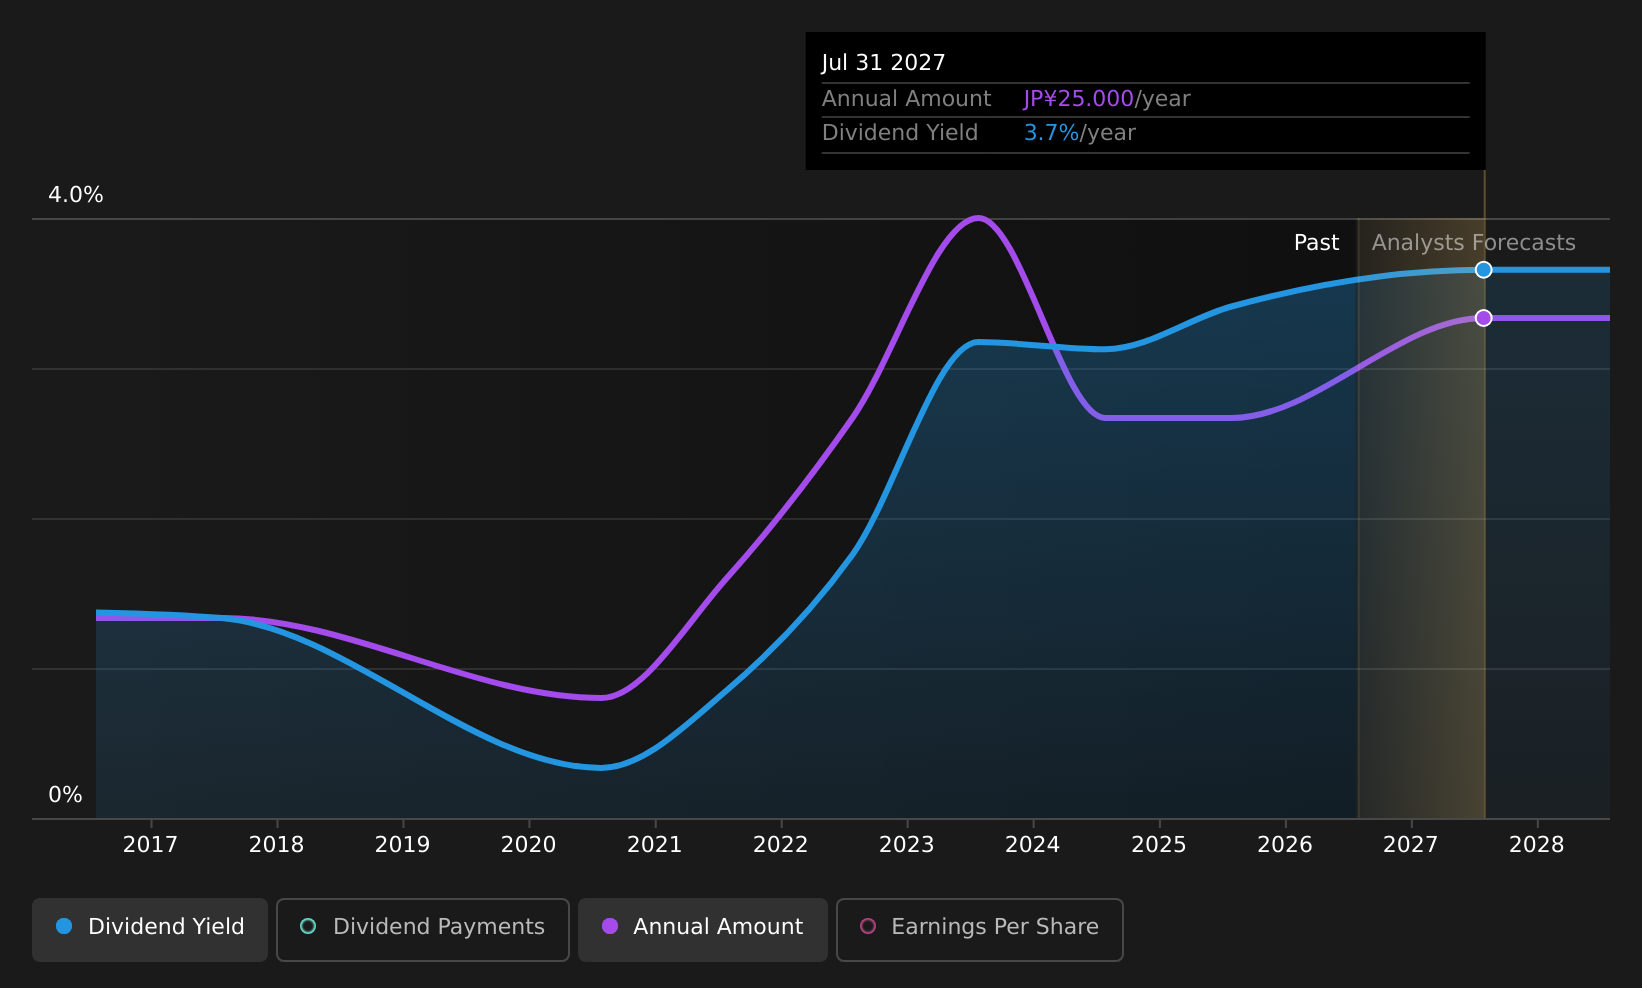Click the 2018 x-axis label
1642x988 pixels.
[x=276, y=845]
